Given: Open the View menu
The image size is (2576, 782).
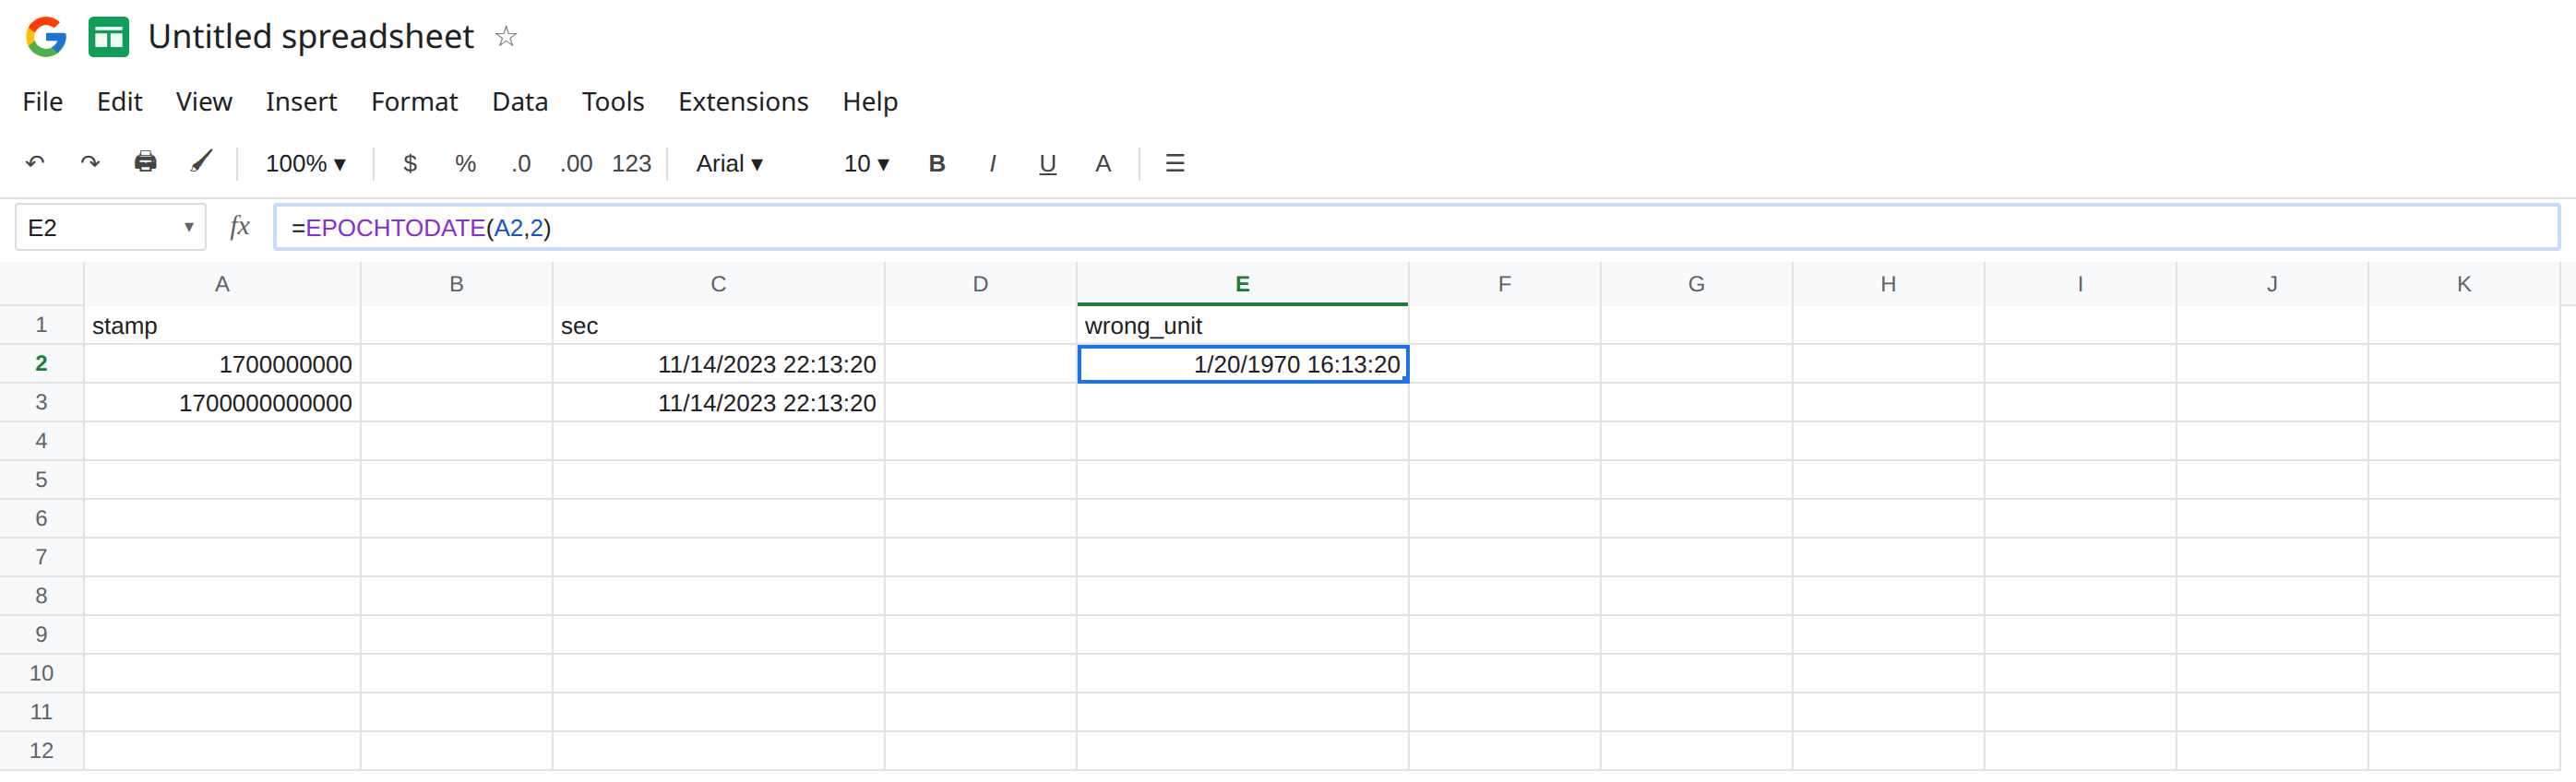Looking at the screenshot, I should click(x=204, y=102).
